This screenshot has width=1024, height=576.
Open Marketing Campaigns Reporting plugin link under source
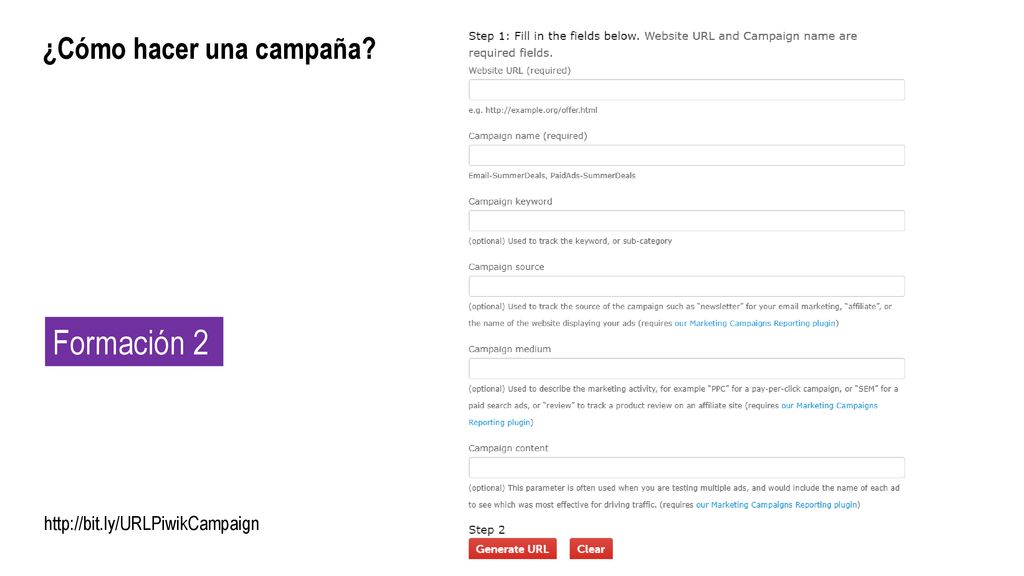pyautogui.click(x=755, y=323)
